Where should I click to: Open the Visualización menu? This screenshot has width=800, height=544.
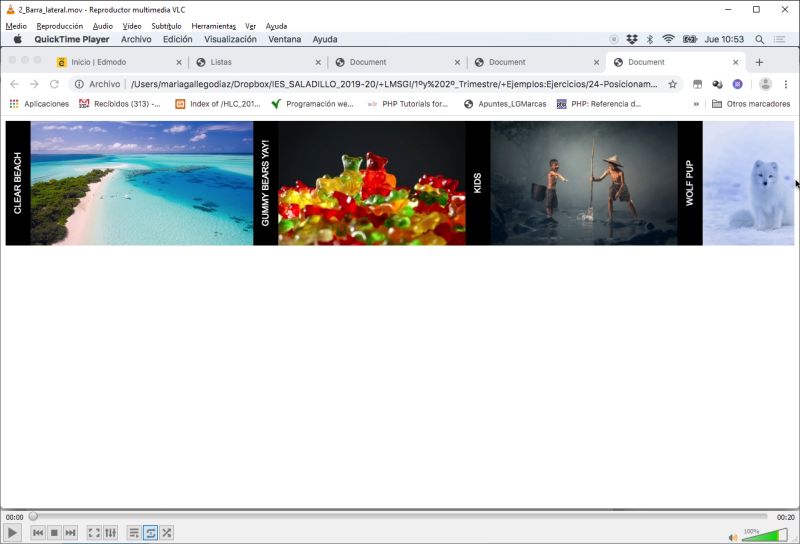[230, 39]
